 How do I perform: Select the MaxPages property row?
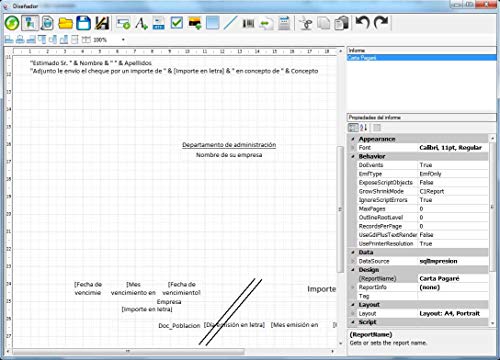(x=423, y=209)
